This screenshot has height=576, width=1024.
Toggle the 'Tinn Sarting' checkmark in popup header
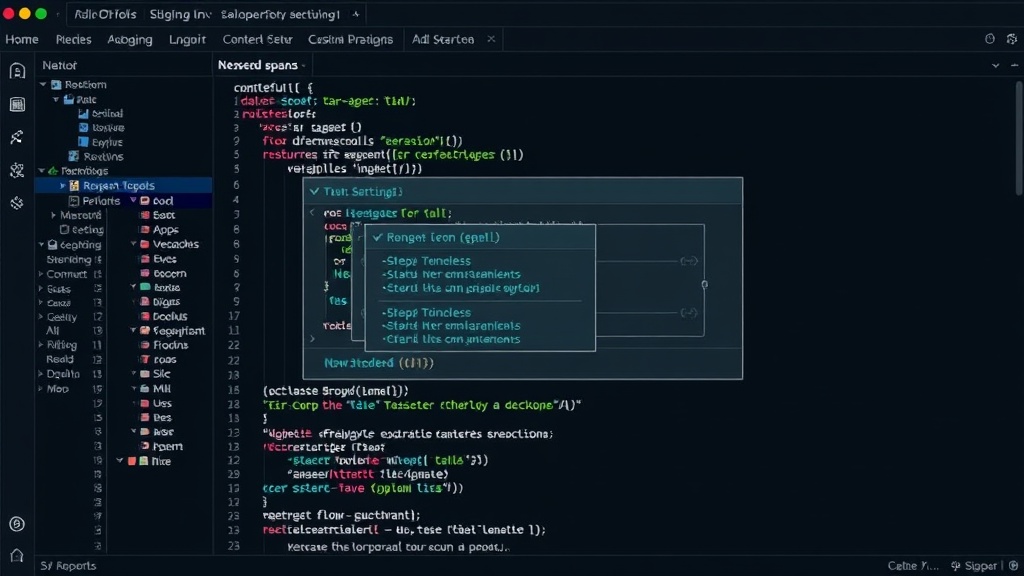[315, 191]
